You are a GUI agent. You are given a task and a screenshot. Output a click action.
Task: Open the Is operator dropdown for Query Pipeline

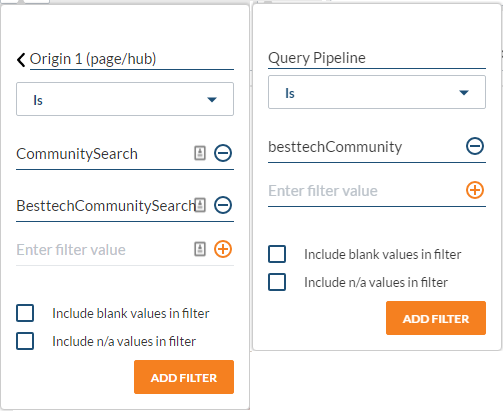[377, 92]
